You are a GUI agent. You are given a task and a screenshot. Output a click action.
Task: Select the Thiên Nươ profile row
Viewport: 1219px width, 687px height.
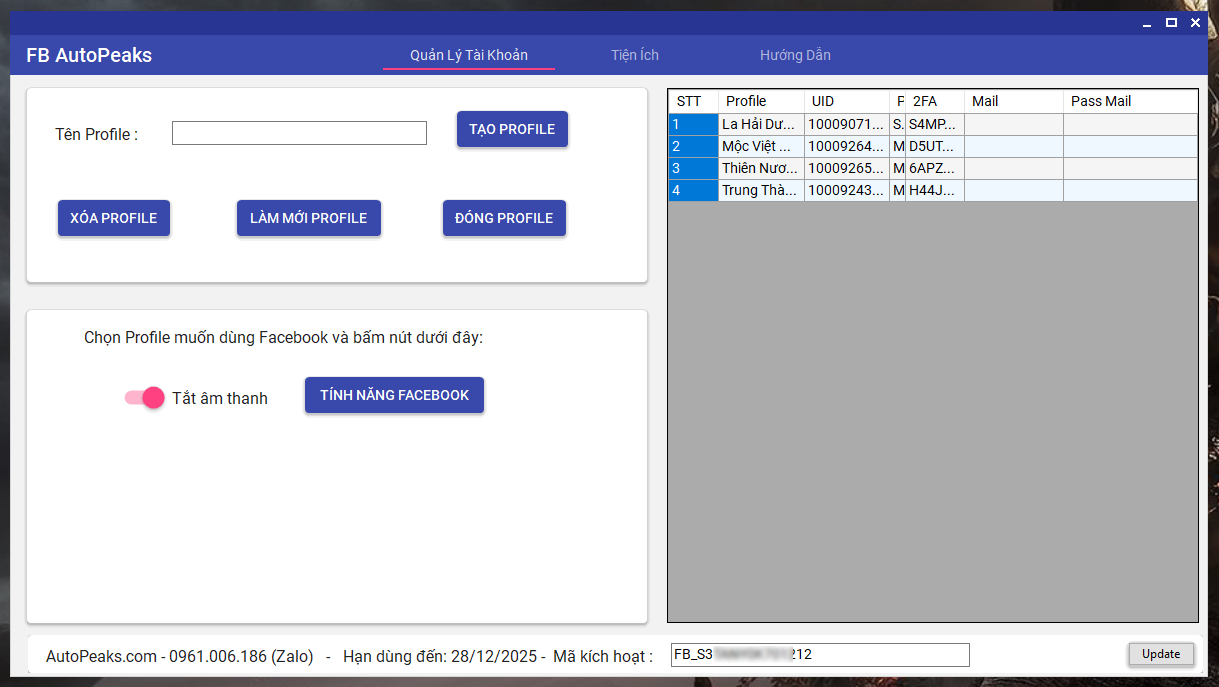[x=759, y=168]
